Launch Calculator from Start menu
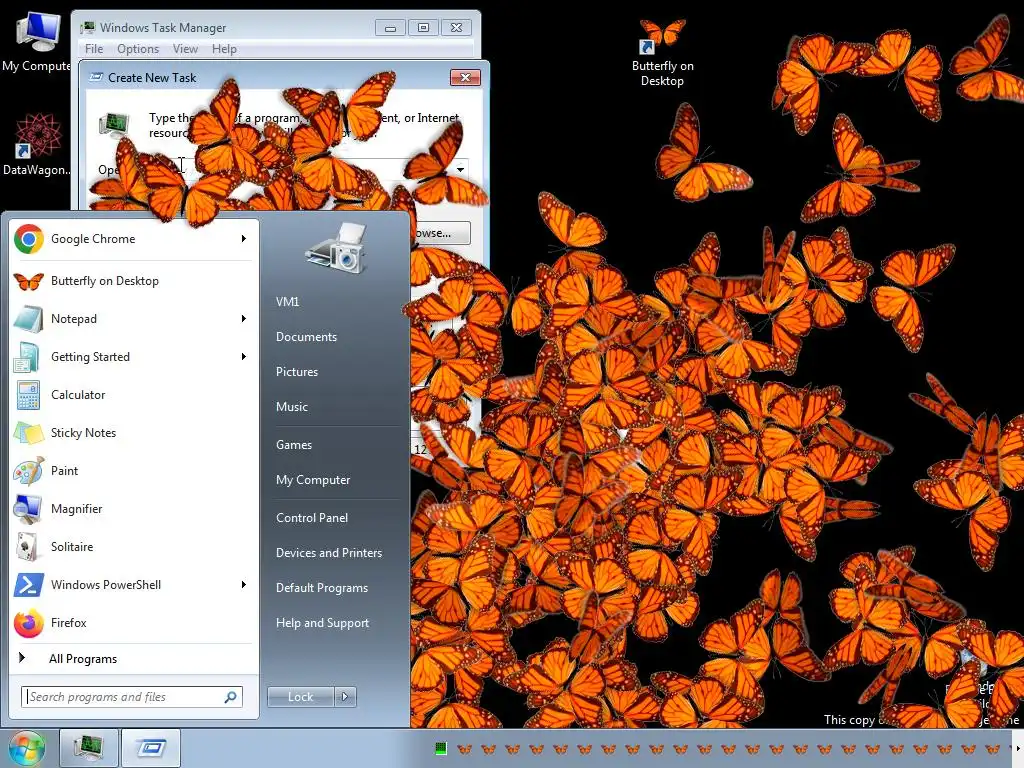1024x768 pixels. 132,395
